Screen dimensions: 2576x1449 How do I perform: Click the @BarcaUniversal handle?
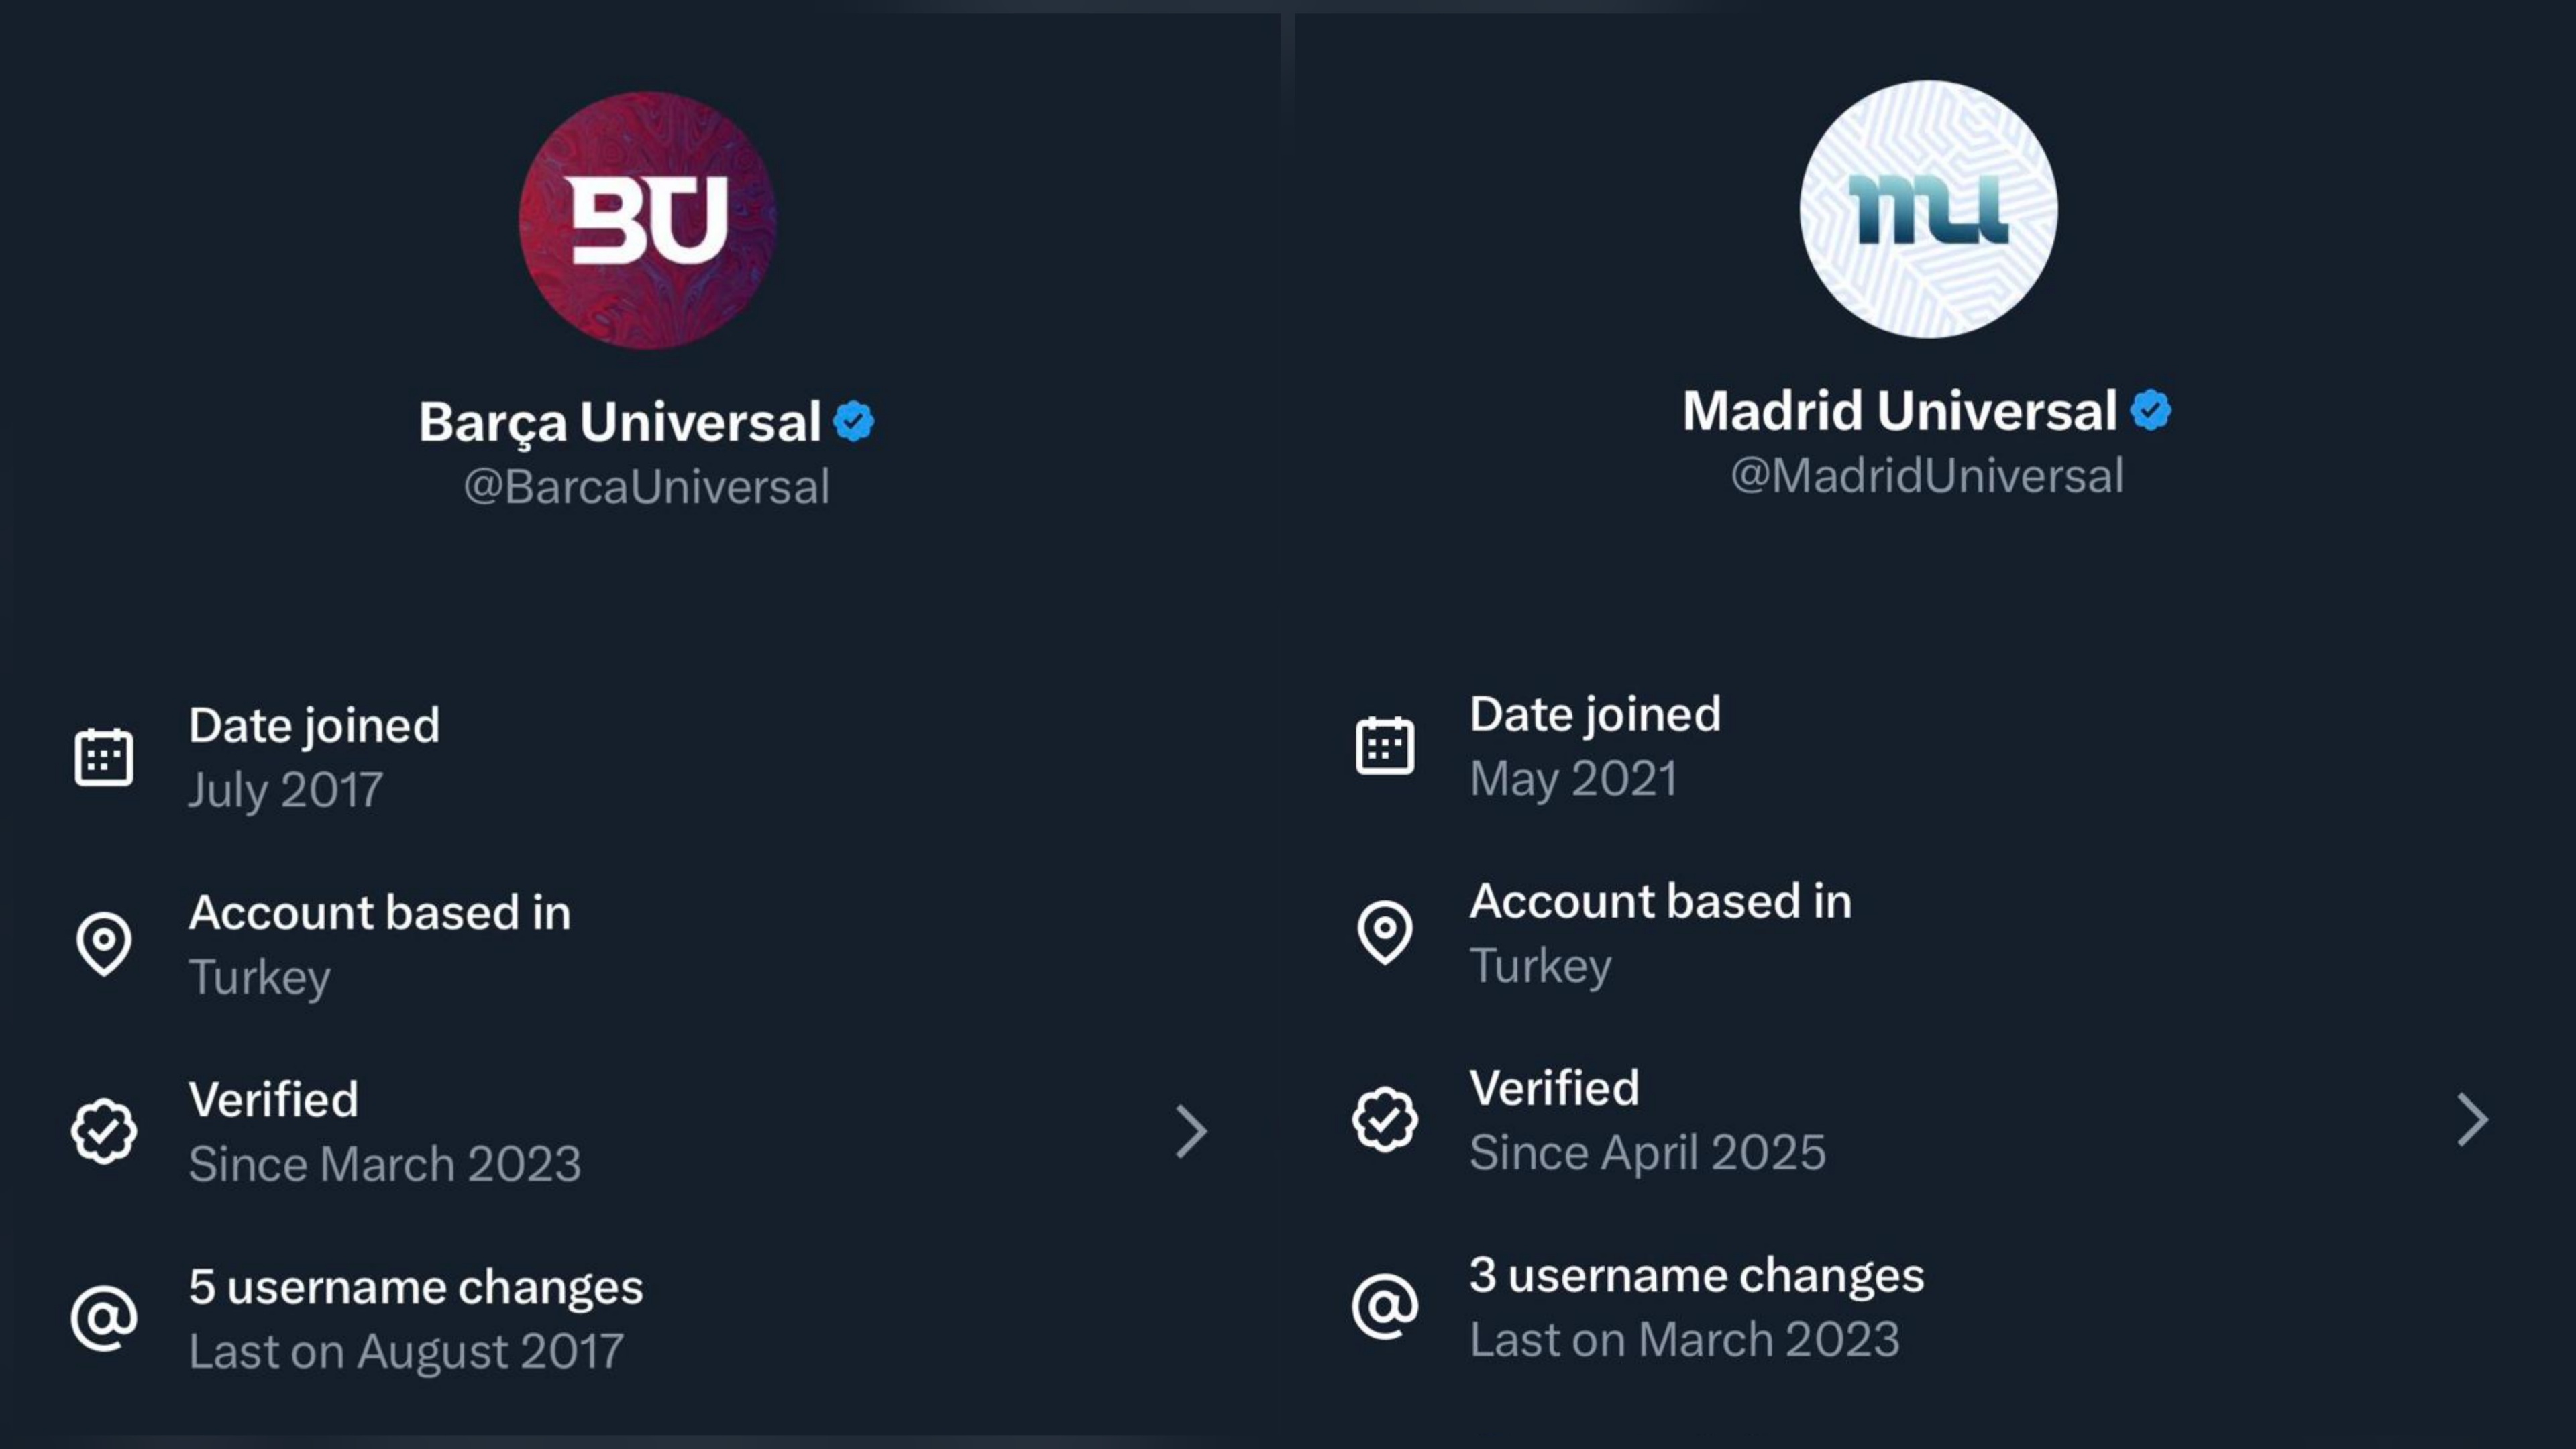646,487
